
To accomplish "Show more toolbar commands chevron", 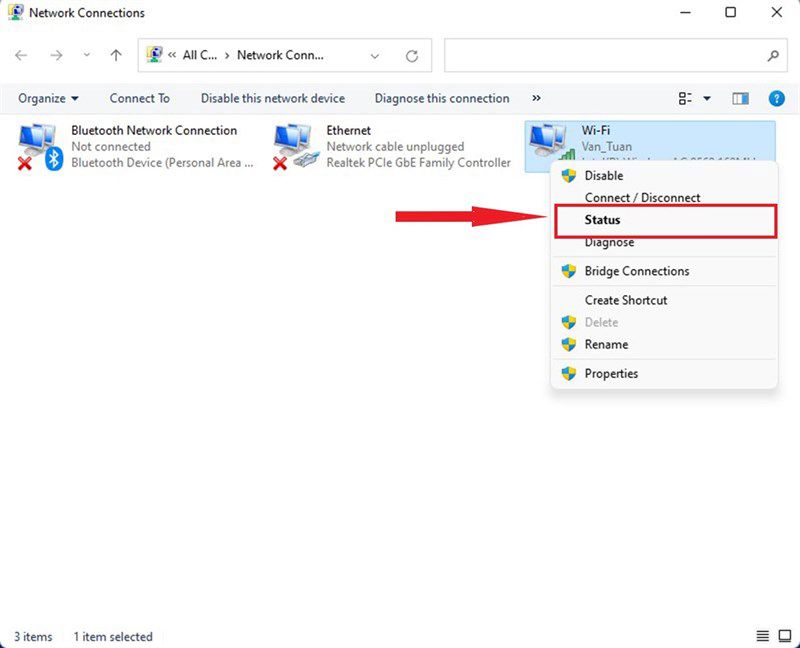I will click(x=536, y=98).
